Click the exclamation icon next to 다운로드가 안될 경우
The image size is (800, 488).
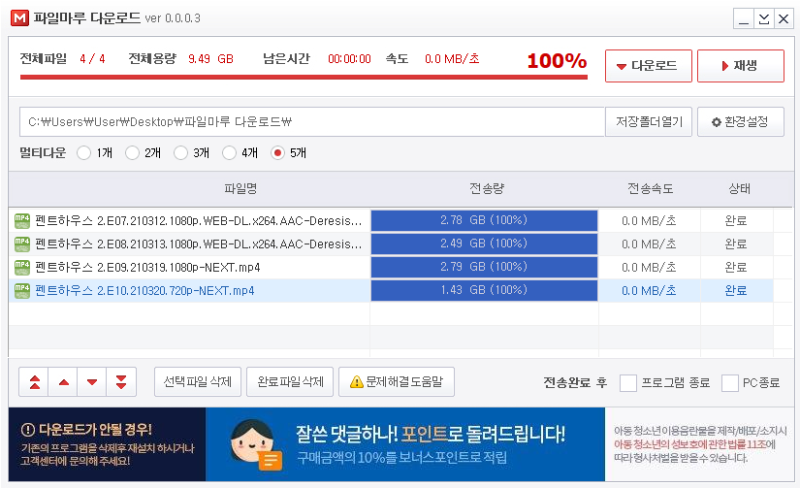tap(28, 429)
